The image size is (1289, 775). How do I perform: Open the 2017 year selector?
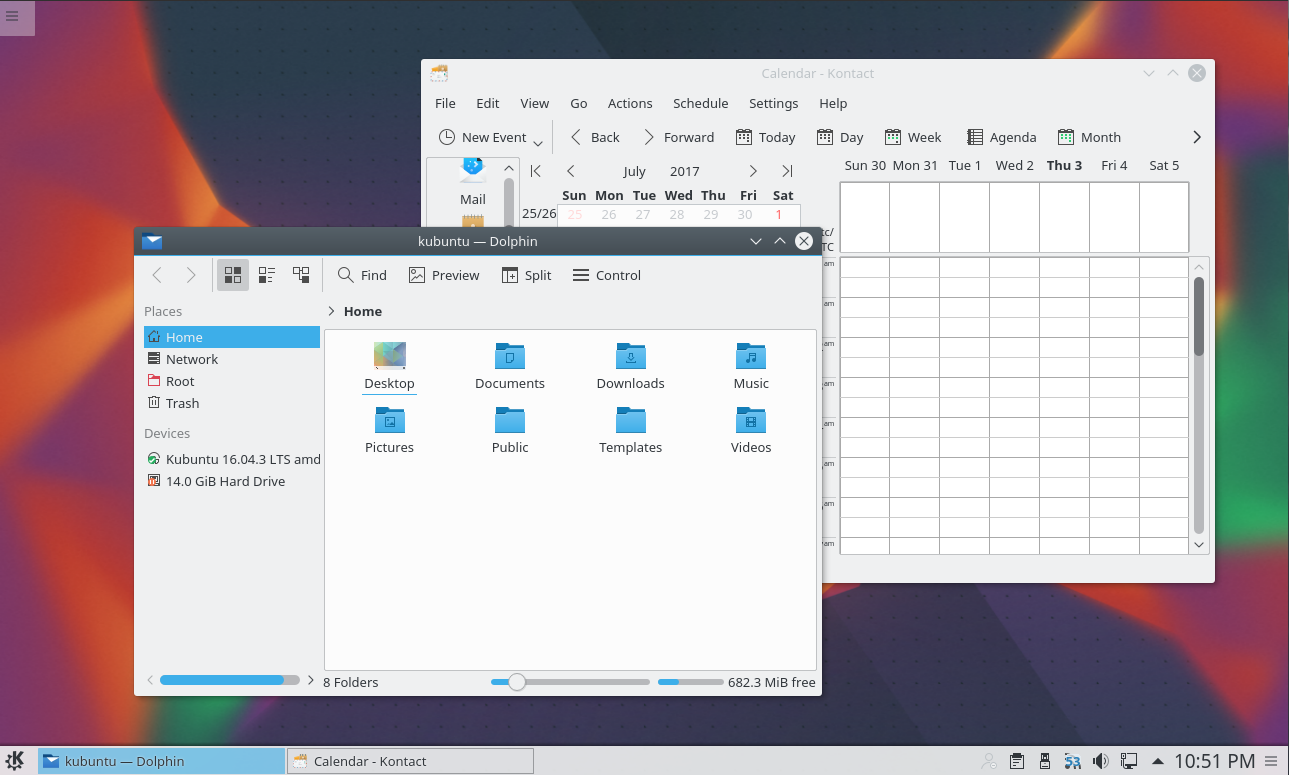coord(685,171)
